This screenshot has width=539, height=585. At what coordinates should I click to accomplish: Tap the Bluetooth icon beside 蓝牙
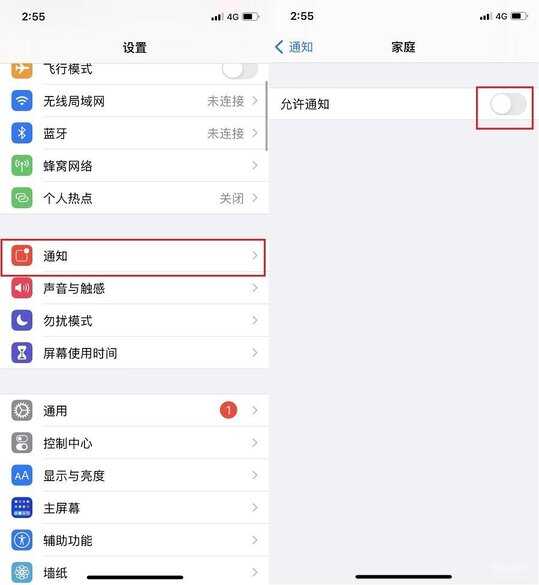pyautogui.click(x=22, y=133)
